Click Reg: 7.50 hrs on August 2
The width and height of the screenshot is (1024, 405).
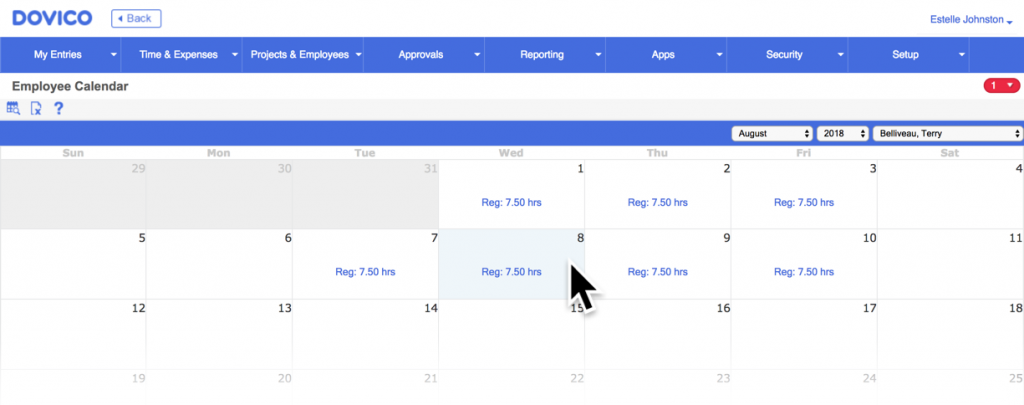(658, 202)
